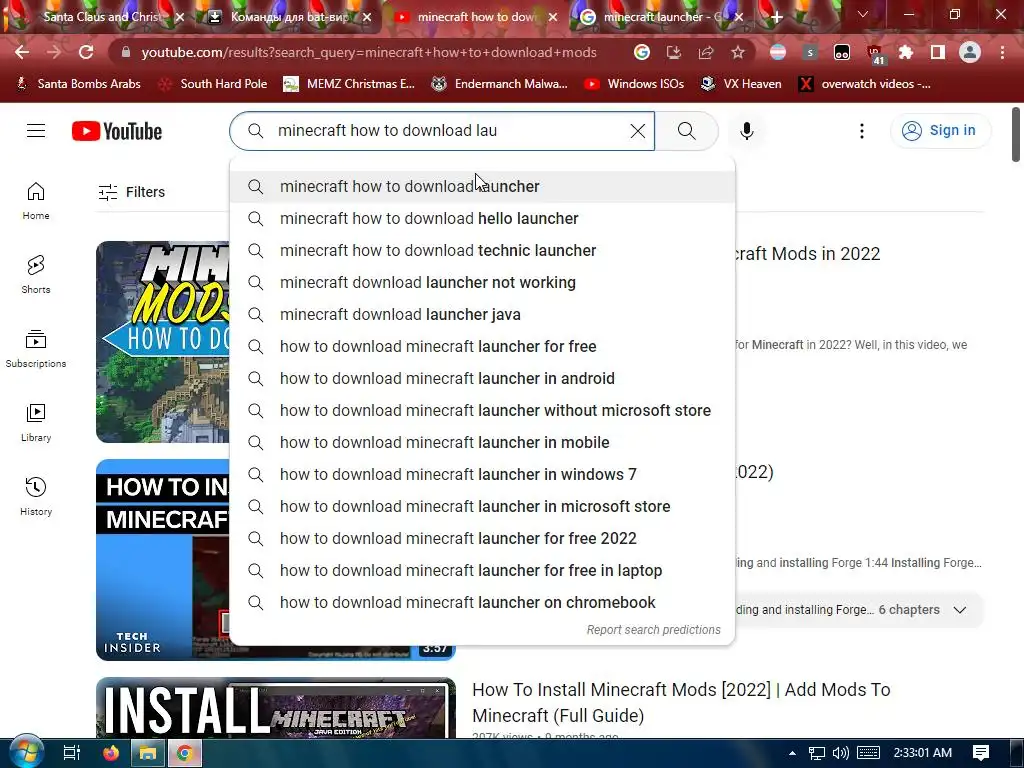Open Shorts in the sidebar

[x=36, y=274]
